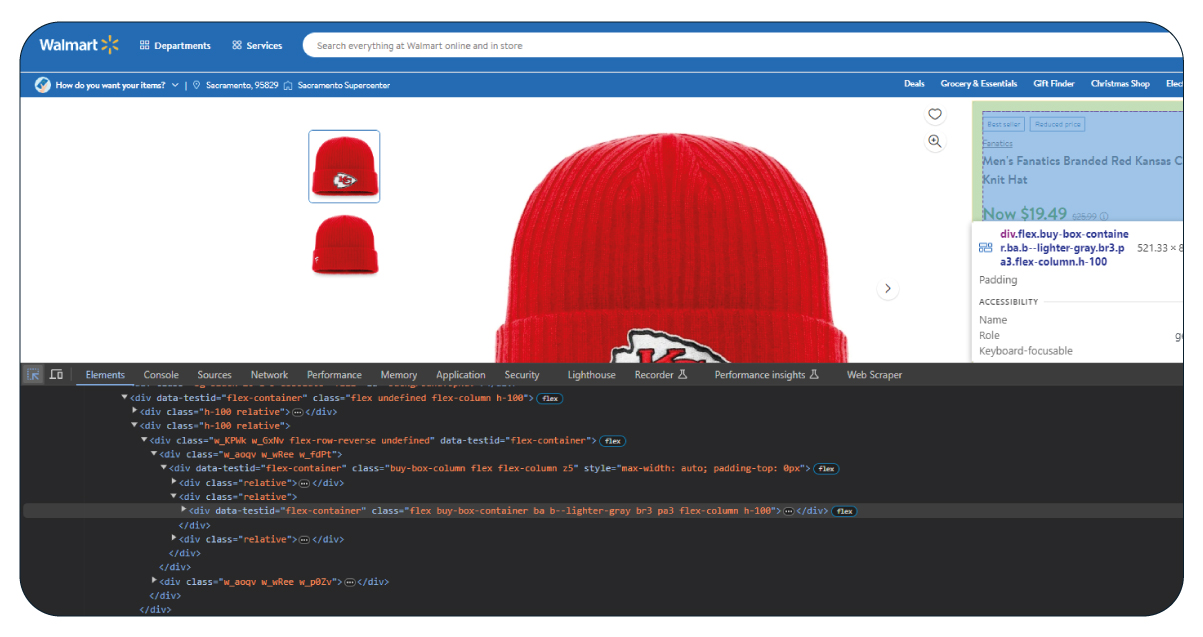Focus the Walmart search field
The height and width of the screenshot is (637, 1203).
[x=740, y=45]
